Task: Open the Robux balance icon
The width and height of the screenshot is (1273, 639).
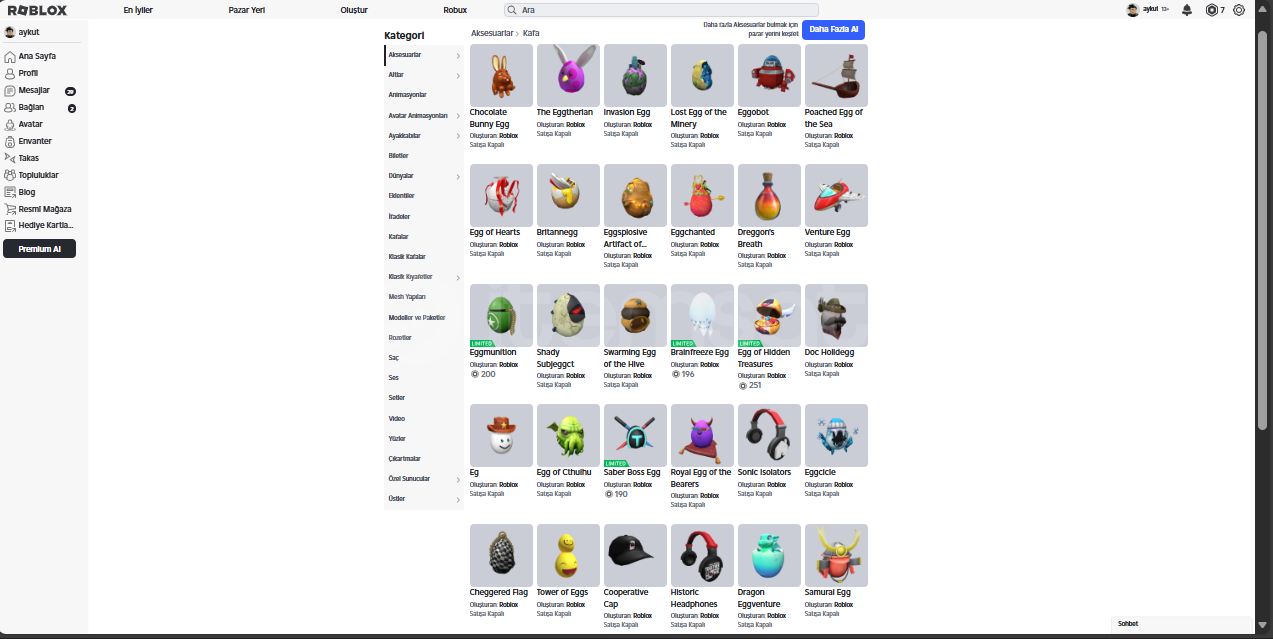Action: [x=1212, y=10]
